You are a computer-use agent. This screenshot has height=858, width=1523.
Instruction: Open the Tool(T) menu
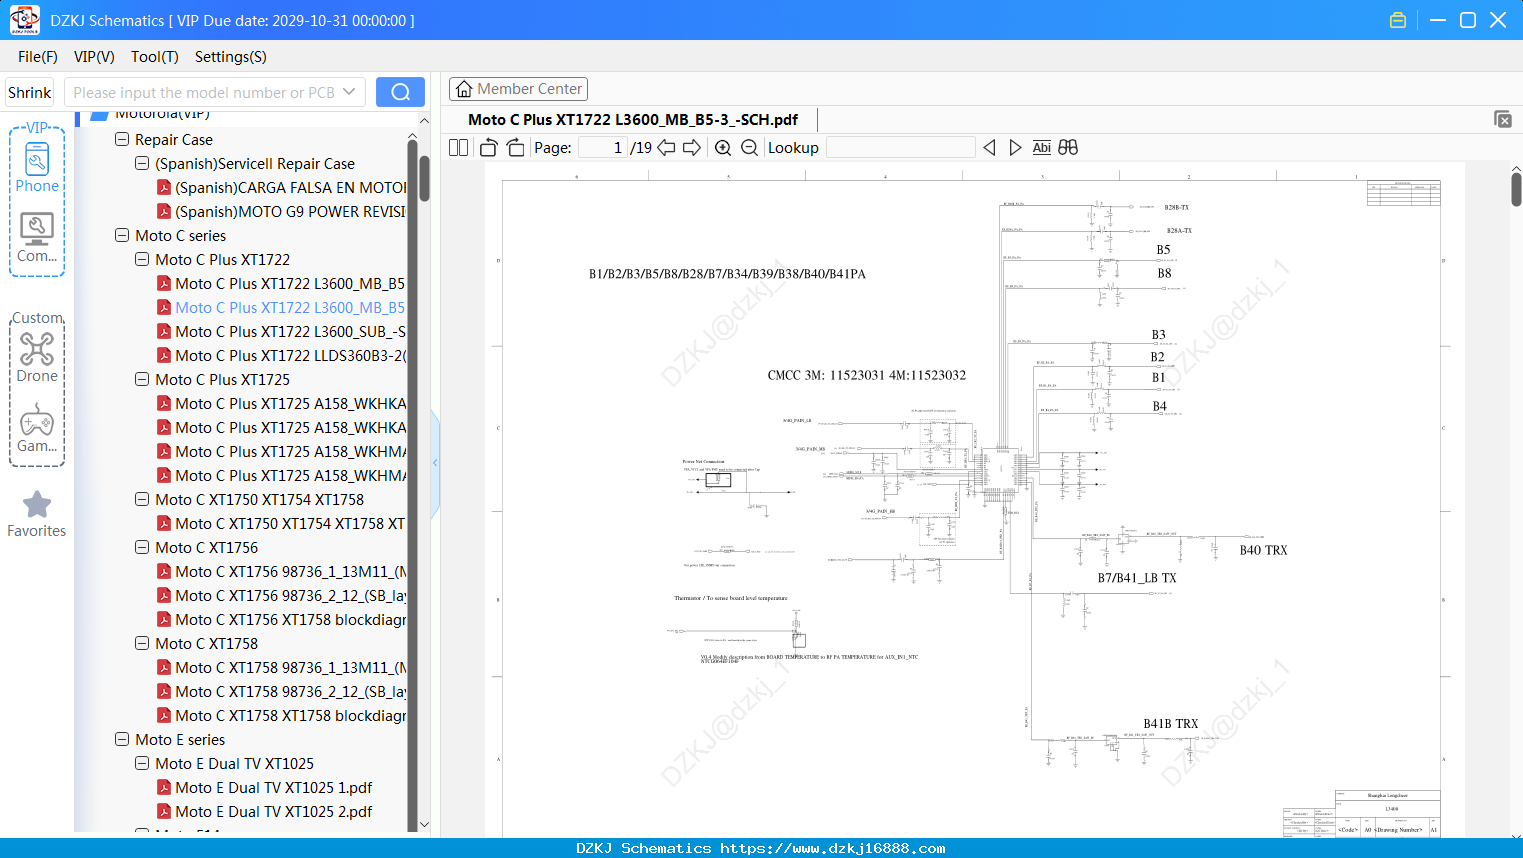(x=155, y=57)
